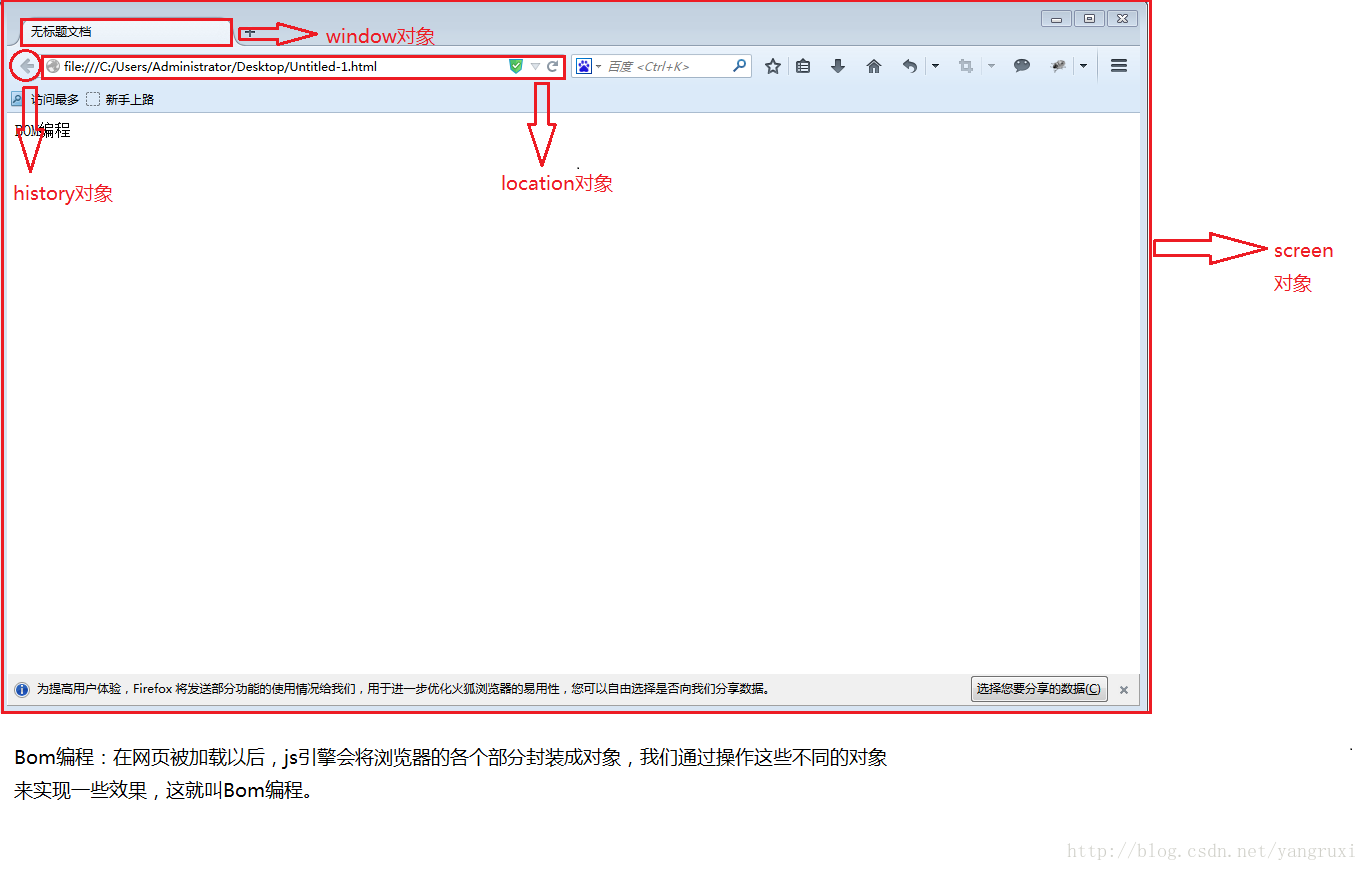Expand the dropdown next to the fly icon
Viewport: 1368px width, 871px height.
point(1083,67)
